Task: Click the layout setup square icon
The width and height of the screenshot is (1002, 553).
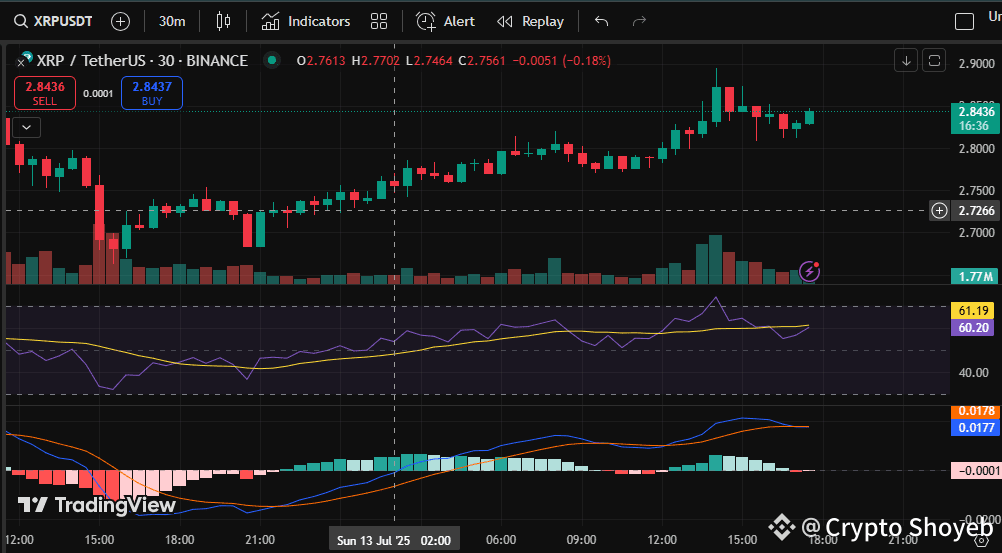Action: point(964,21)
